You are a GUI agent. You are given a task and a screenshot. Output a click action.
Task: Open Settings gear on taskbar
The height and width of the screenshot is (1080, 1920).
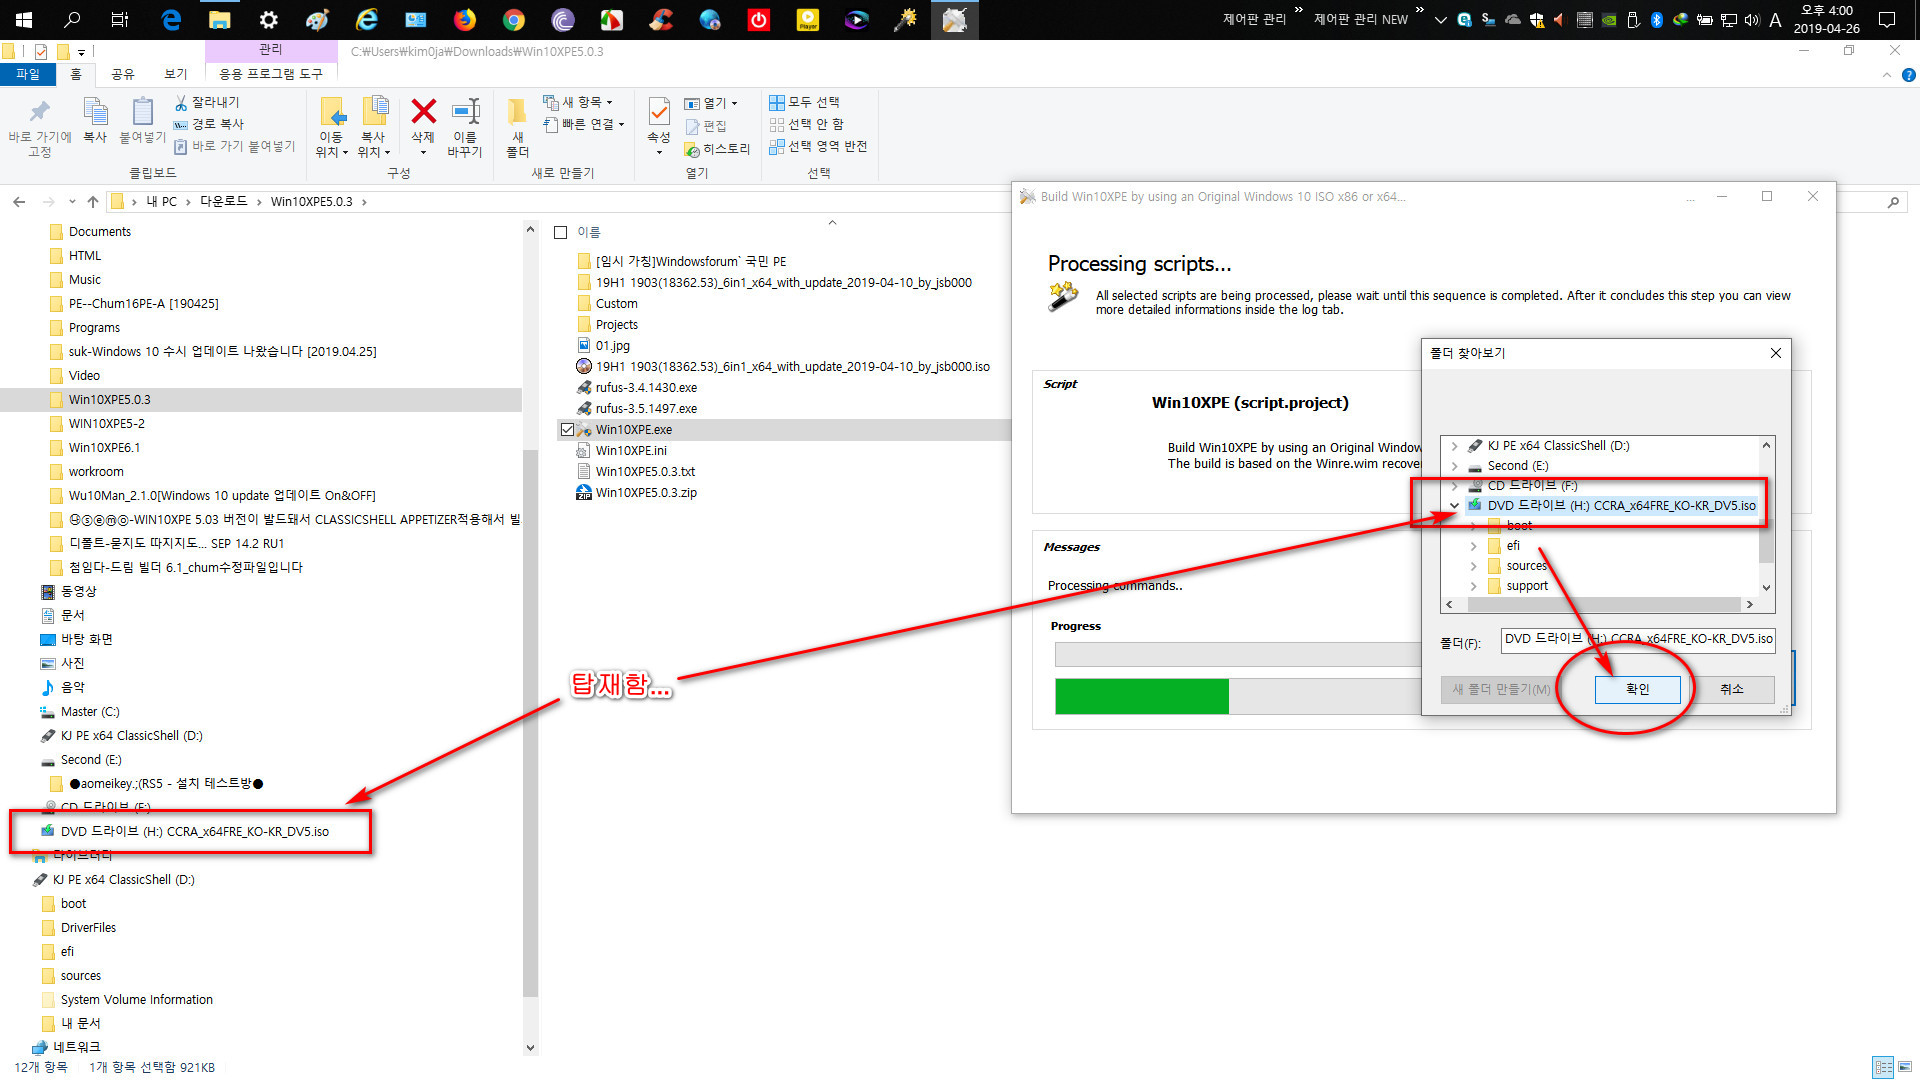(x=269, y=19)
